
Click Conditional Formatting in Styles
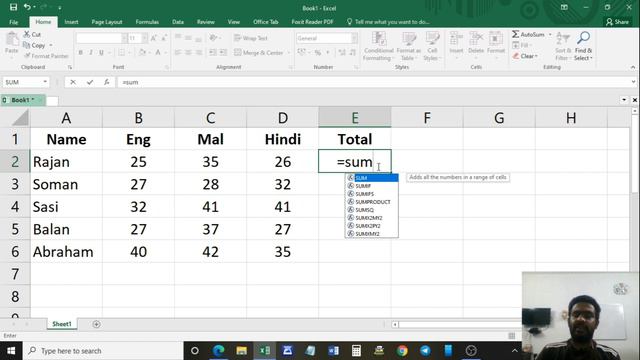coord(378,46)
